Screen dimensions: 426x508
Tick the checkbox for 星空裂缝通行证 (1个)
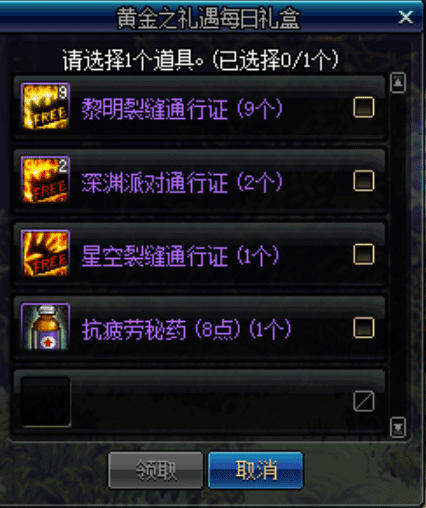coord(364,254)
